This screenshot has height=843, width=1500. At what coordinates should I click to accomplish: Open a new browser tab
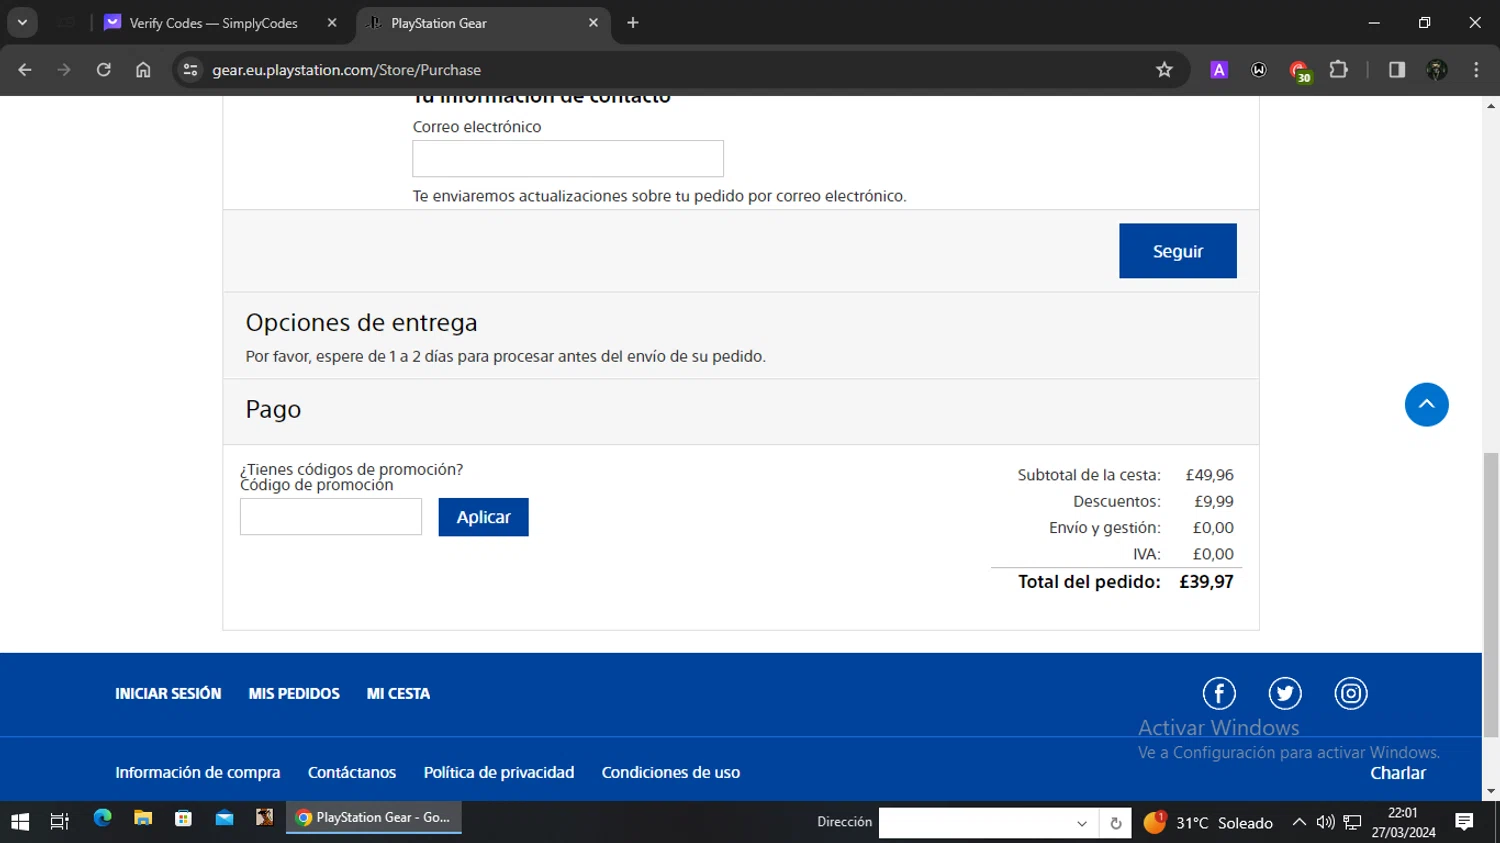coord(633,23)
